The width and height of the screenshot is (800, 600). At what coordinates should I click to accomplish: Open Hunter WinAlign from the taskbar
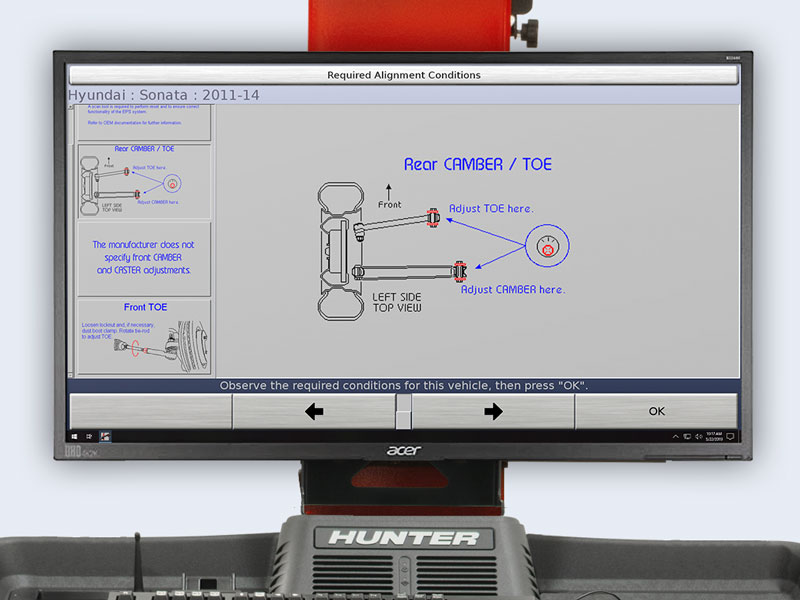[x=105, y=436]
